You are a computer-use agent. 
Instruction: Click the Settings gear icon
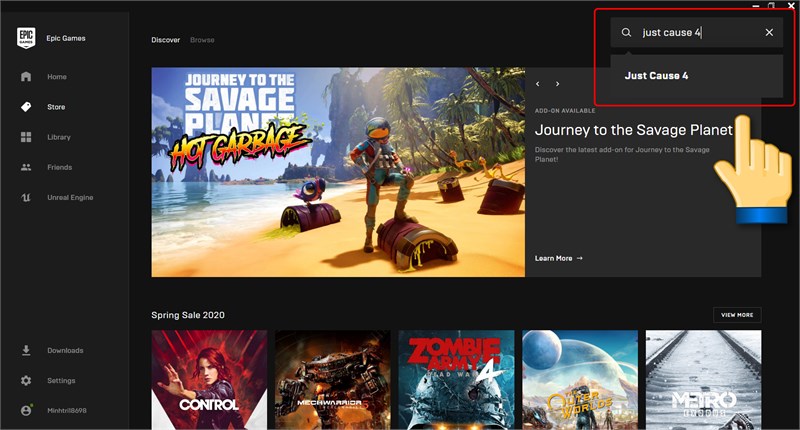26,381
